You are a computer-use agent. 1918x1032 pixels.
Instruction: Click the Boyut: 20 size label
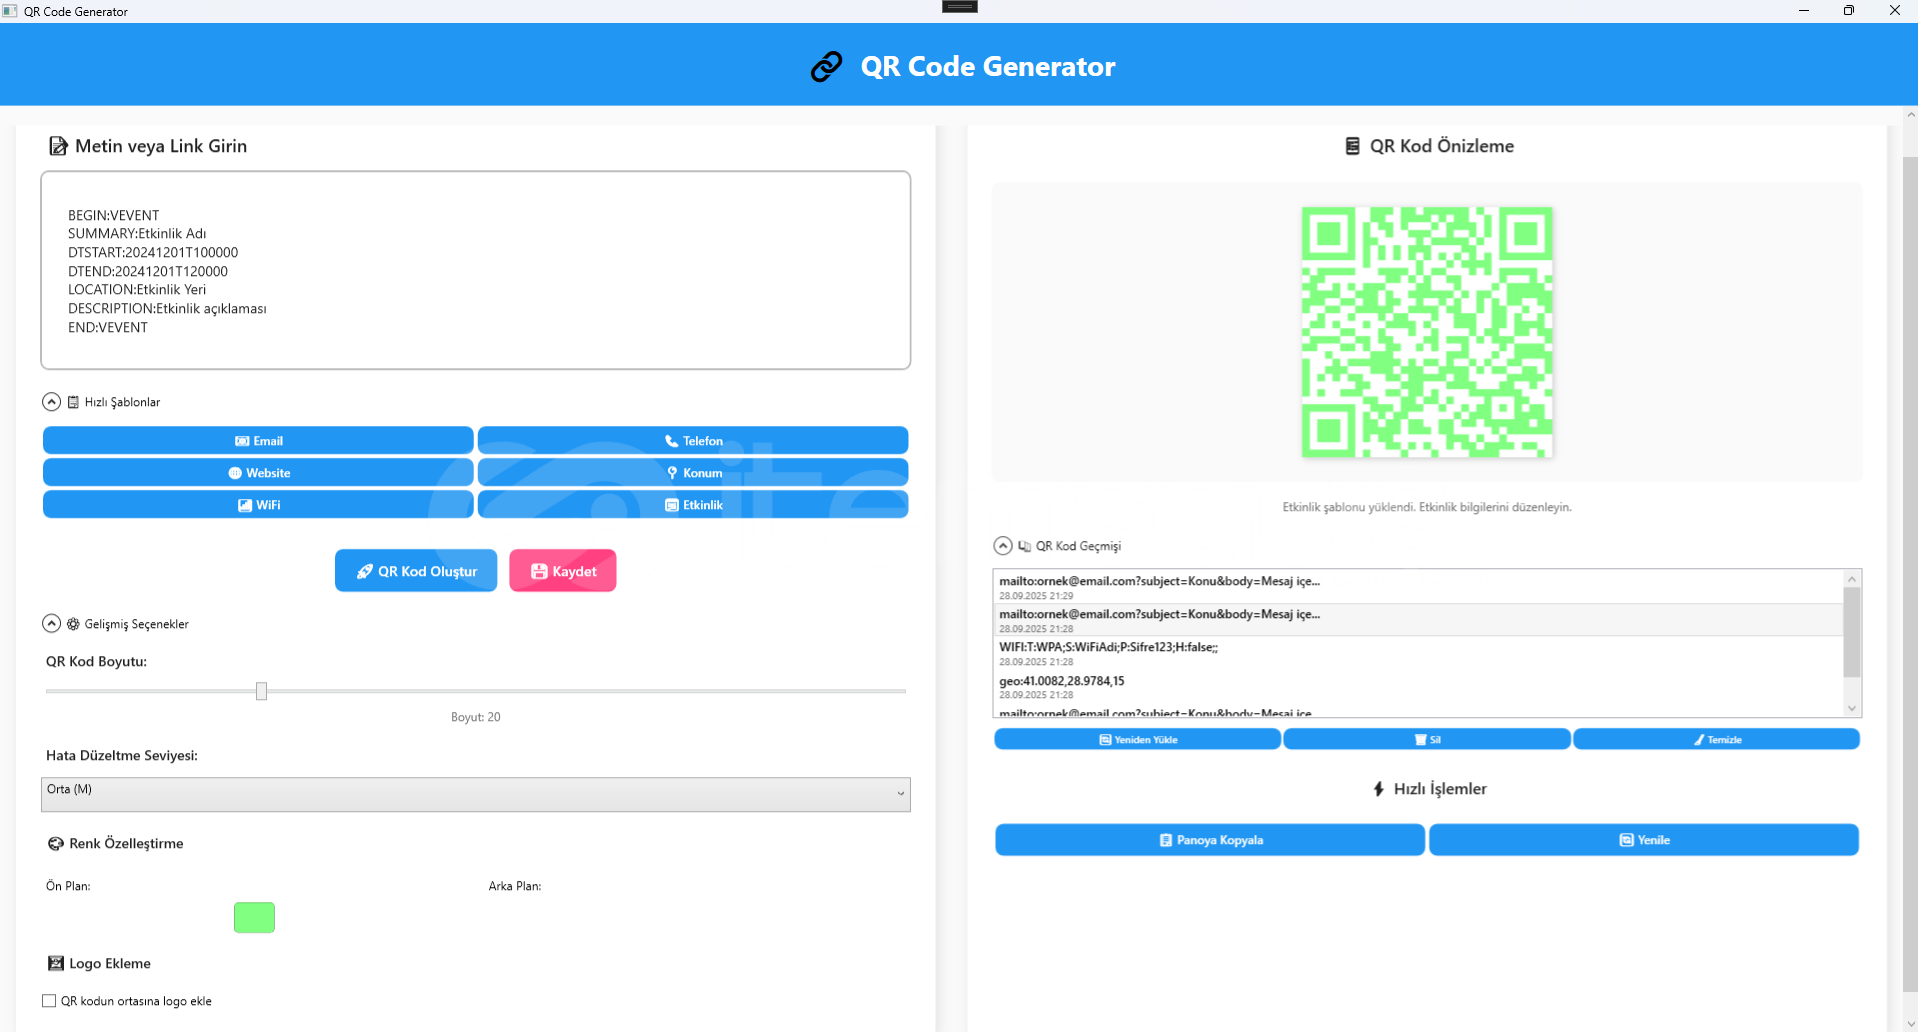(476, 717)
